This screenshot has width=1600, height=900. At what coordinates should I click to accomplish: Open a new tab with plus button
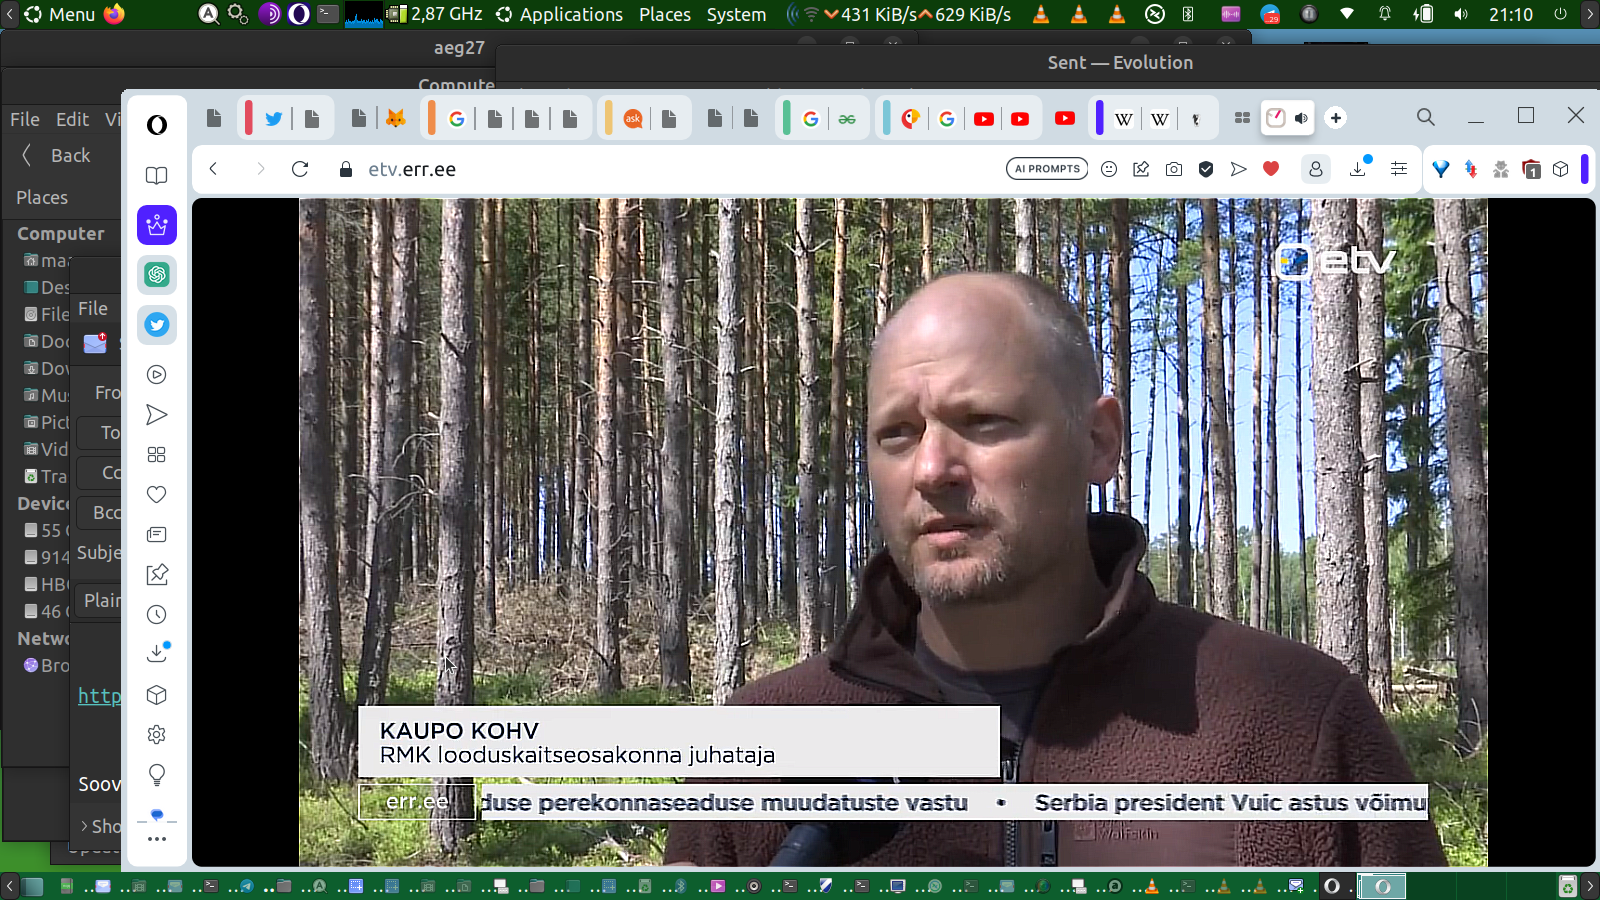[1336, 118]
